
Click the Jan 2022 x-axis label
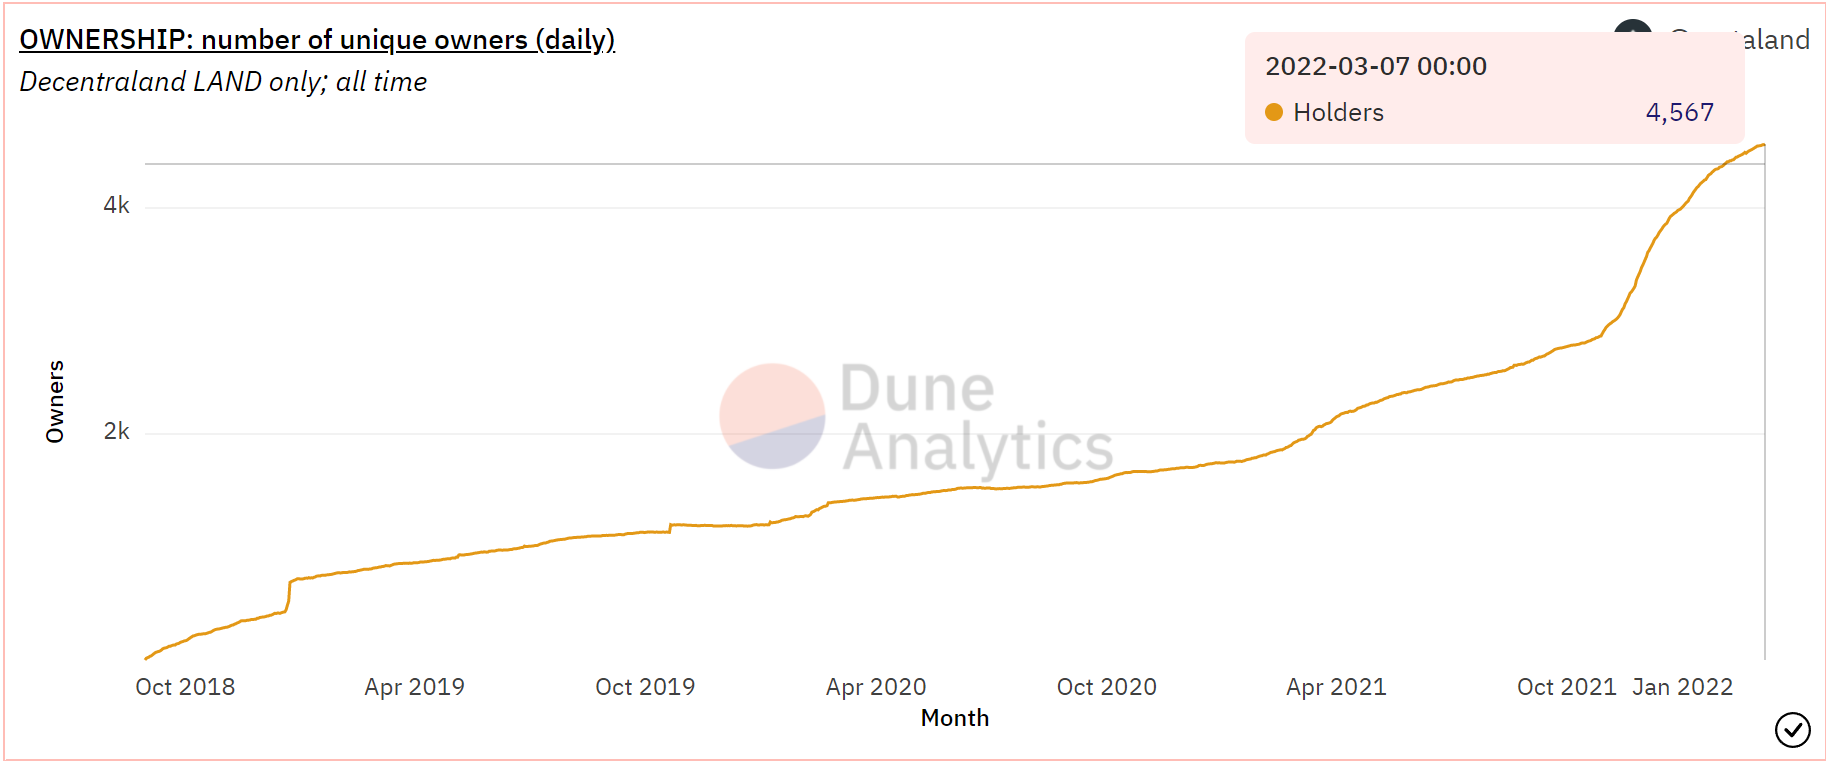click(x=1682, y=687)
